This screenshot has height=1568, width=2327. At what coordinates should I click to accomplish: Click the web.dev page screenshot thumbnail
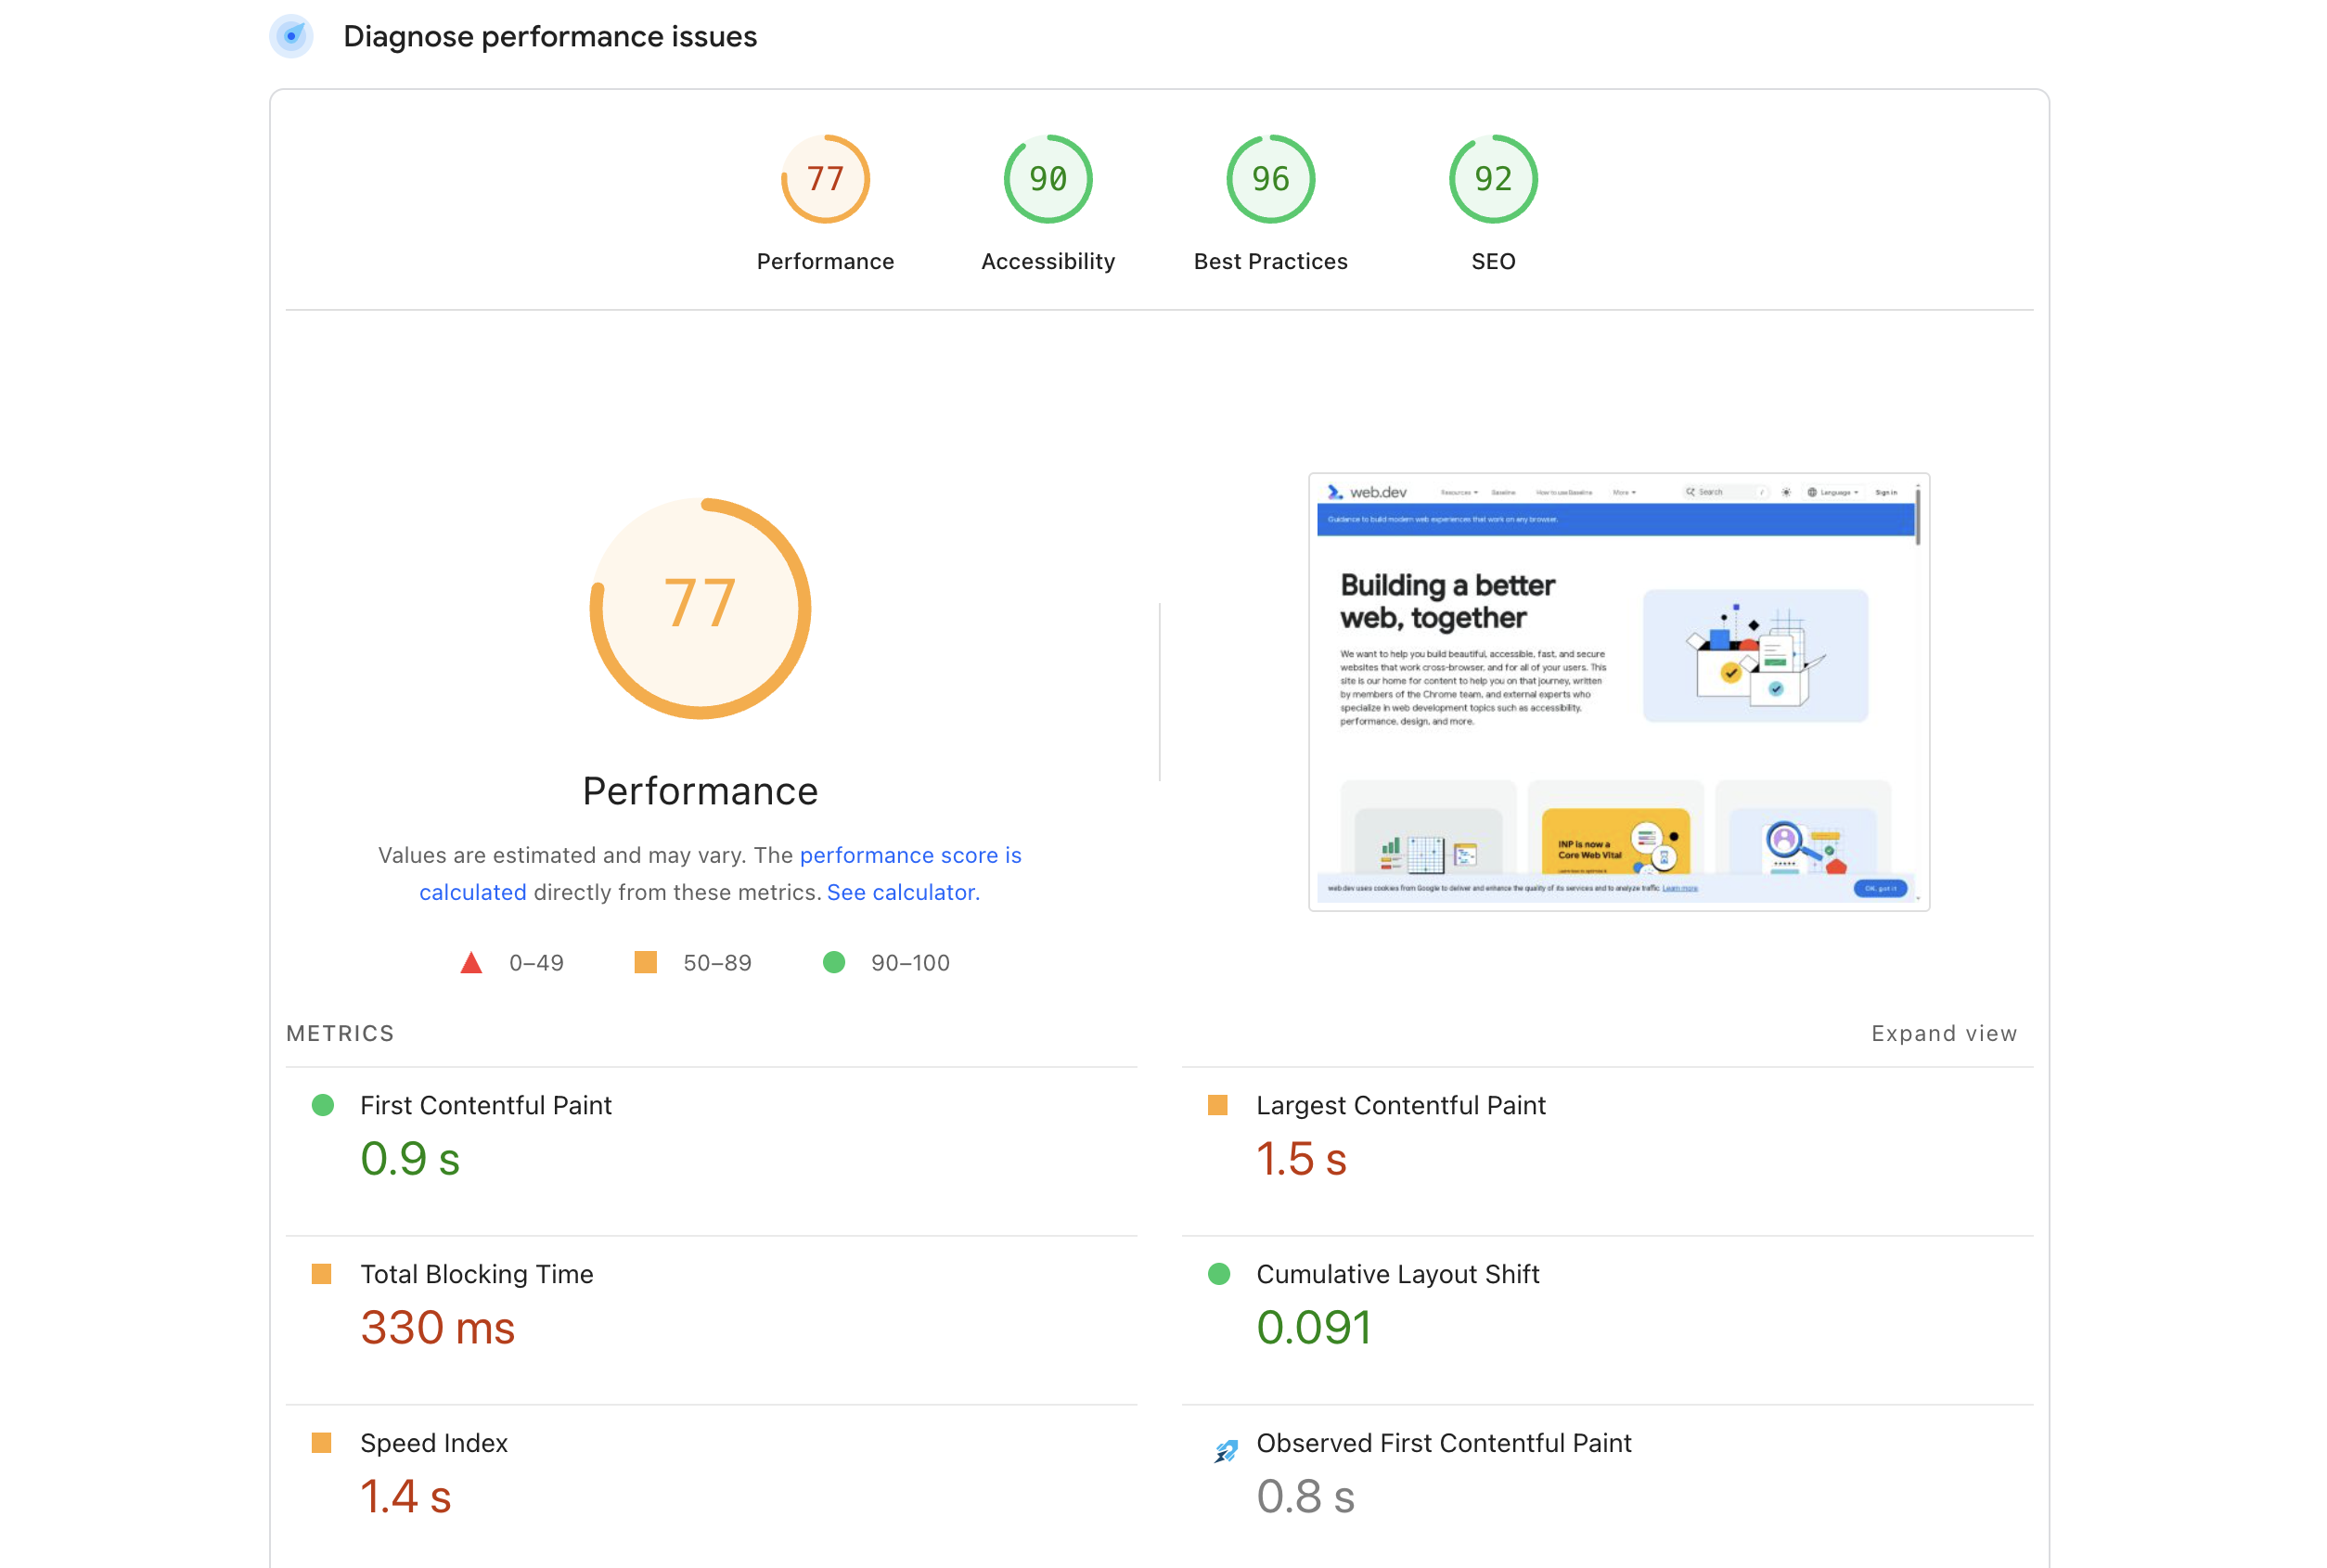click(1618, 692)
